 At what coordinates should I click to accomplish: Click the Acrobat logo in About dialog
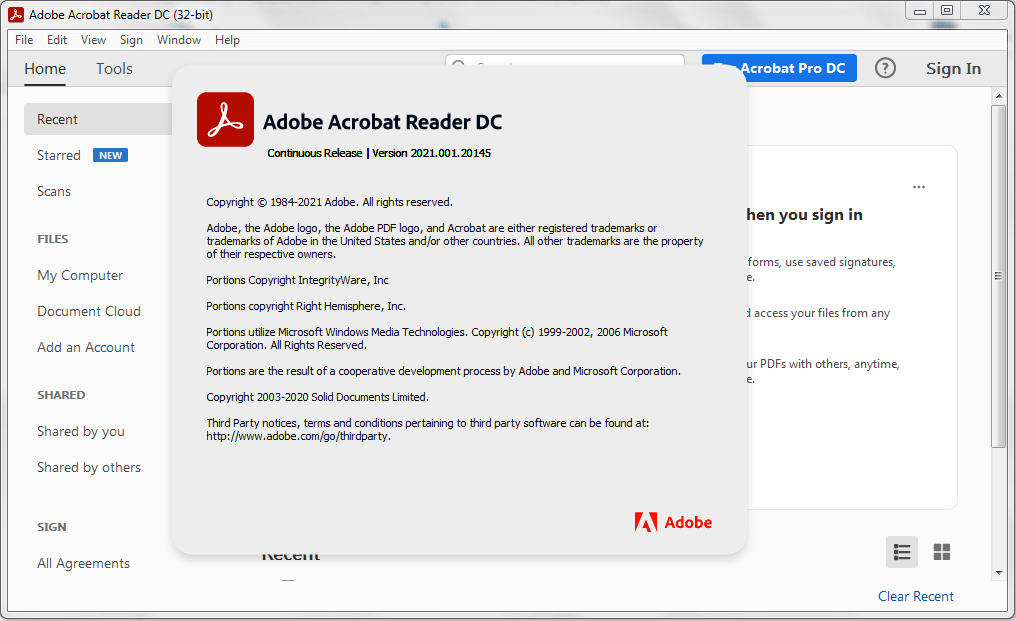tap(225, 120)
